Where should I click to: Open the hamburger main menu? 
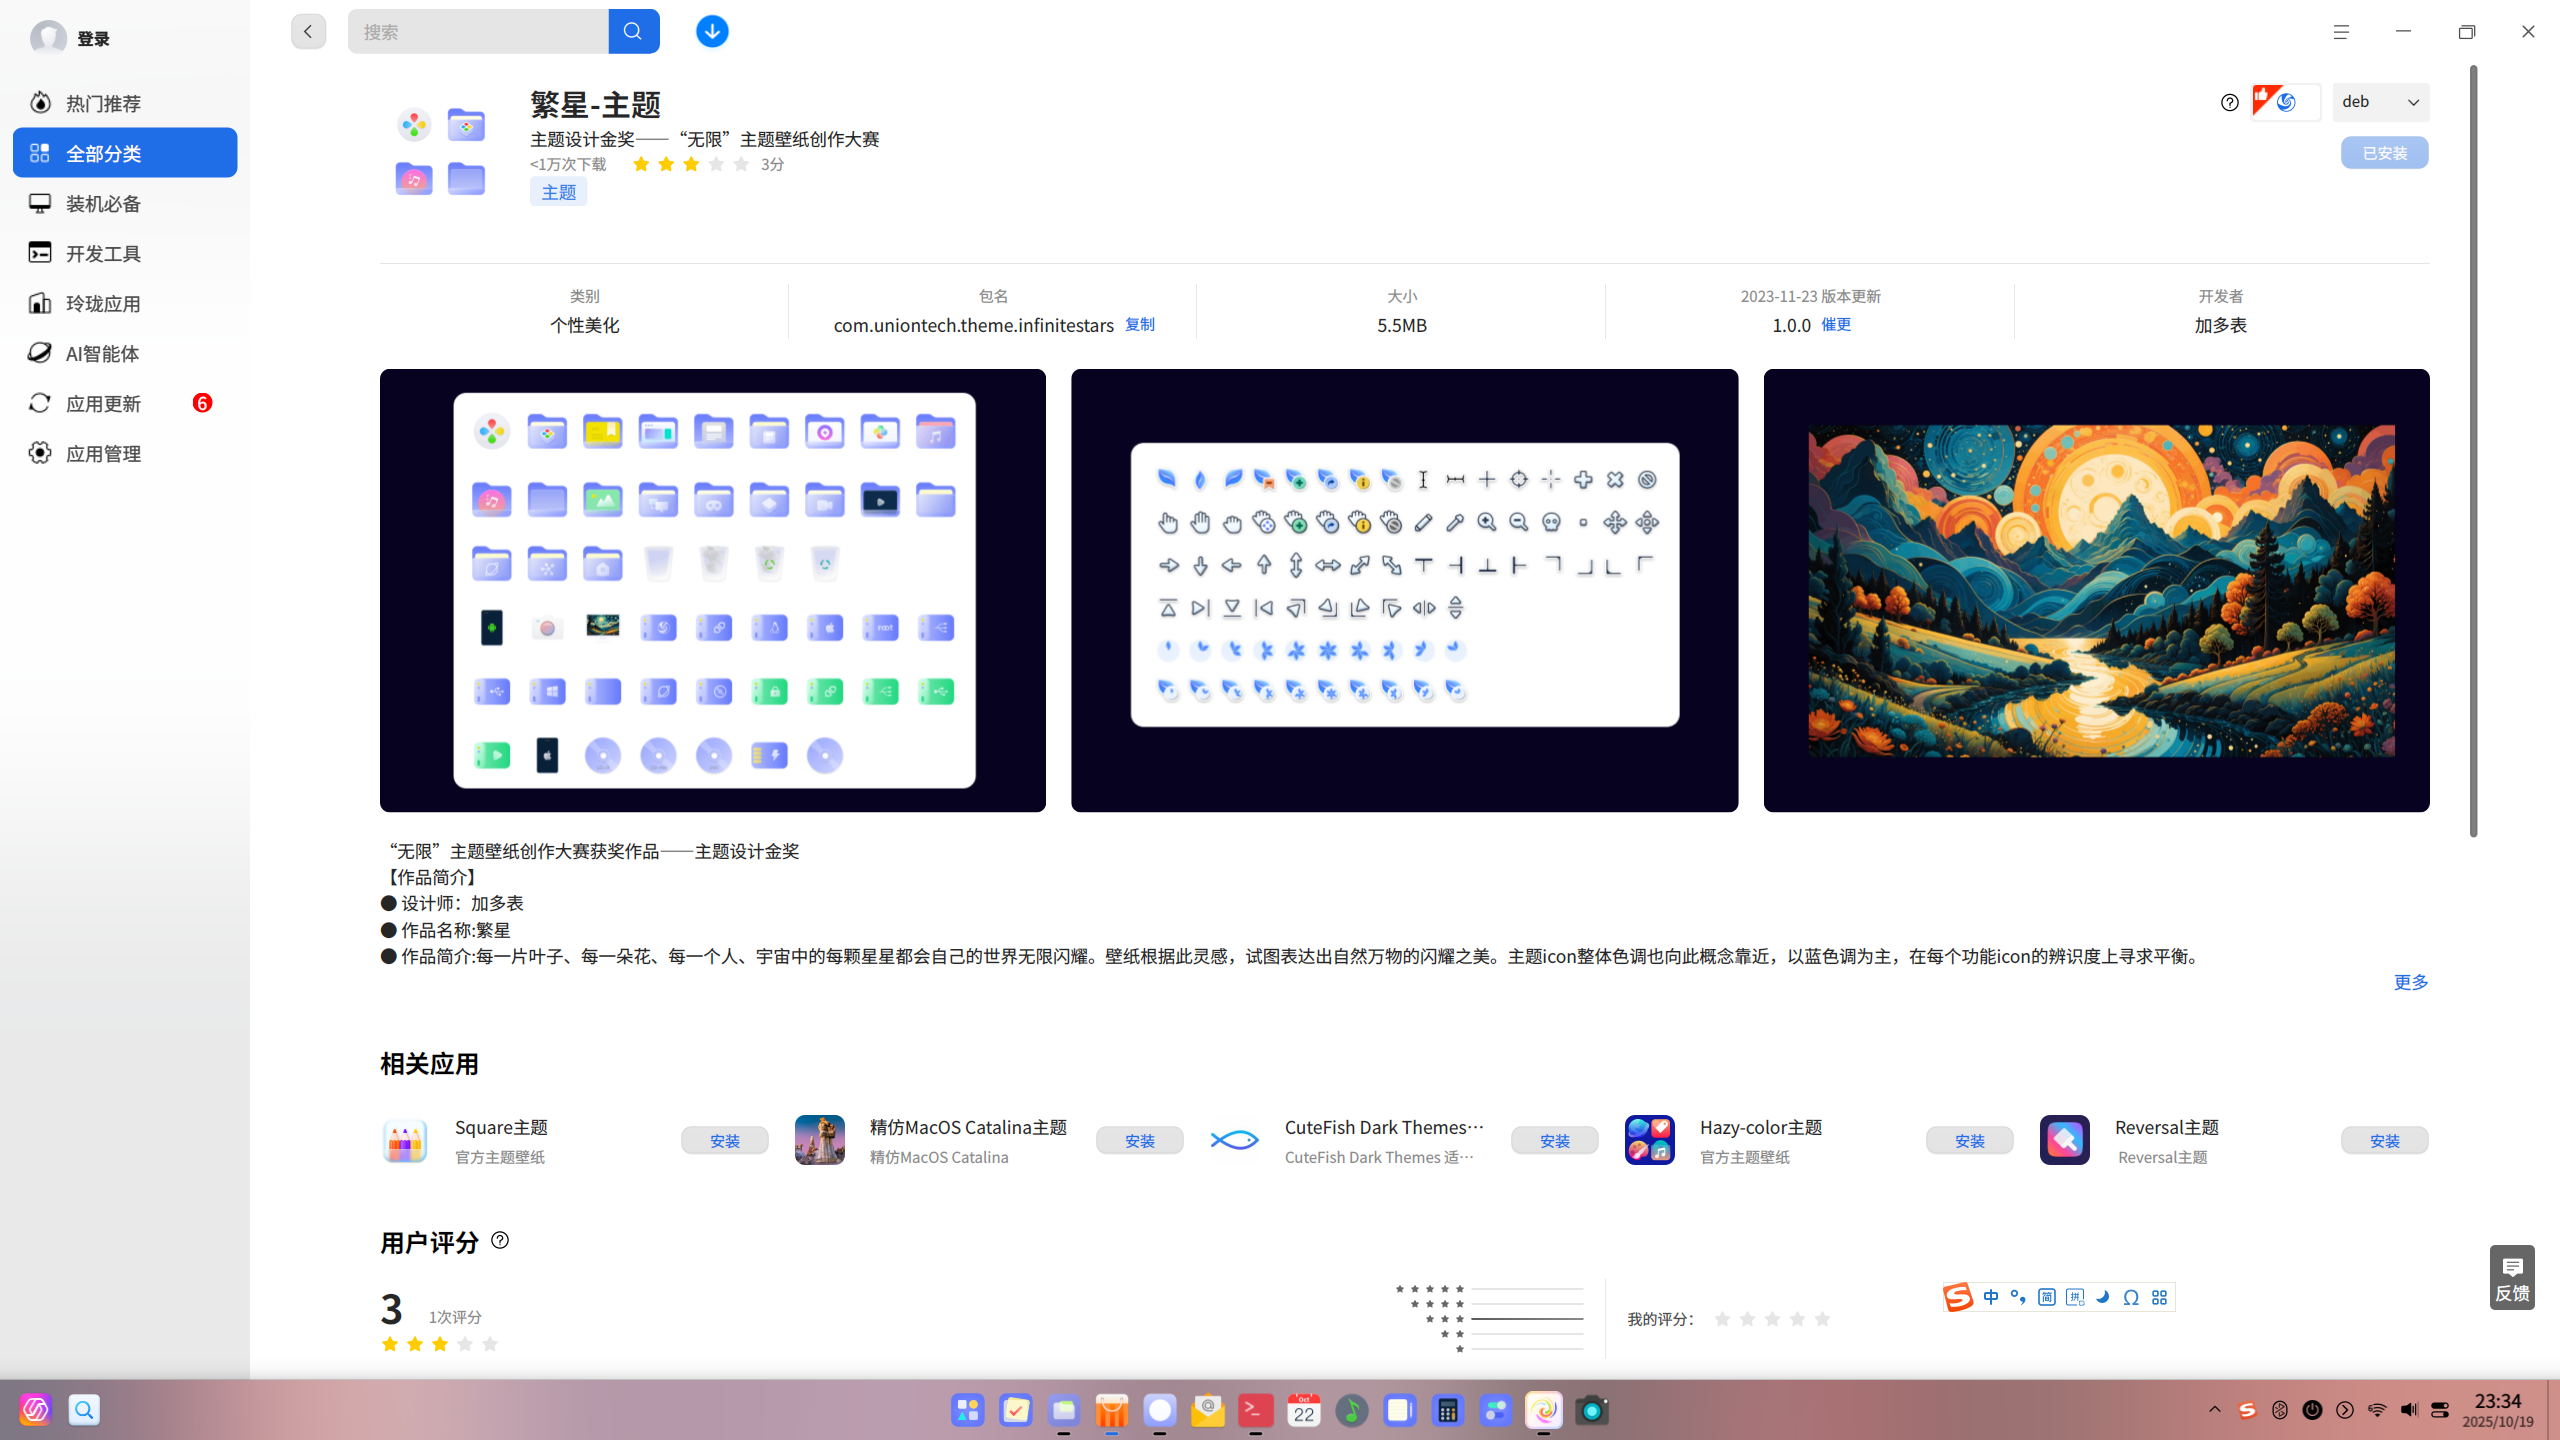(x=2341, y=32)
